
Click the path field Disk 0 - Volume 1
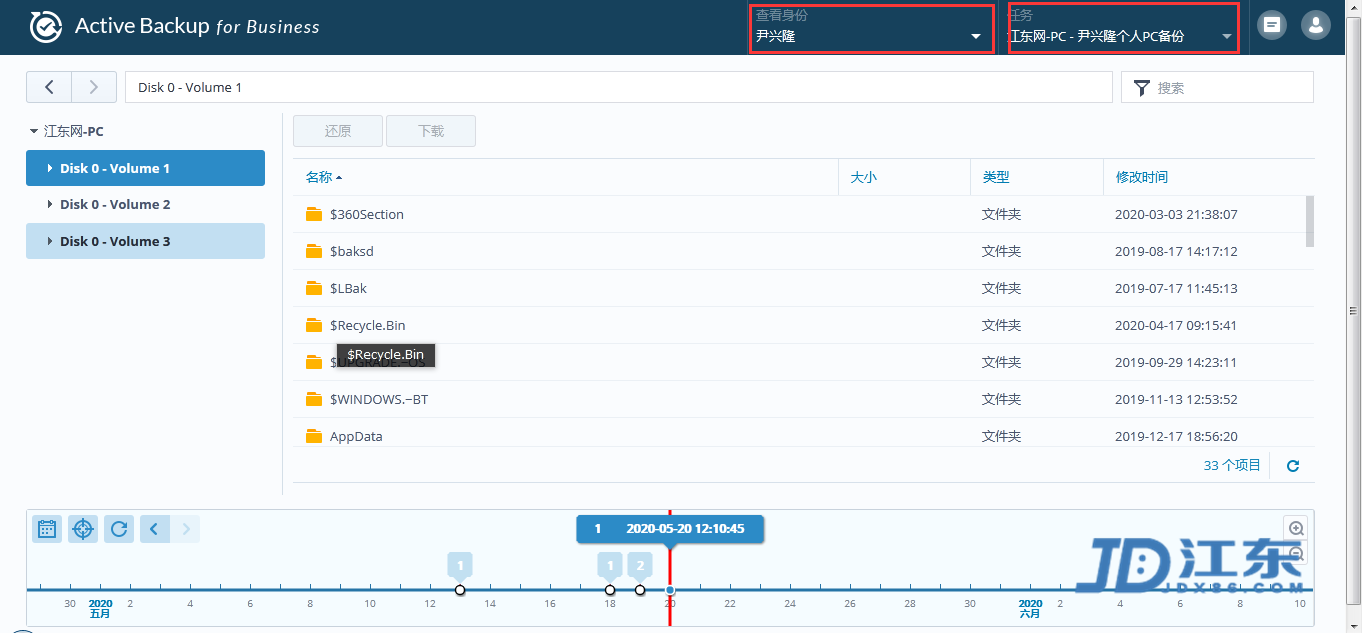(618, 87)
